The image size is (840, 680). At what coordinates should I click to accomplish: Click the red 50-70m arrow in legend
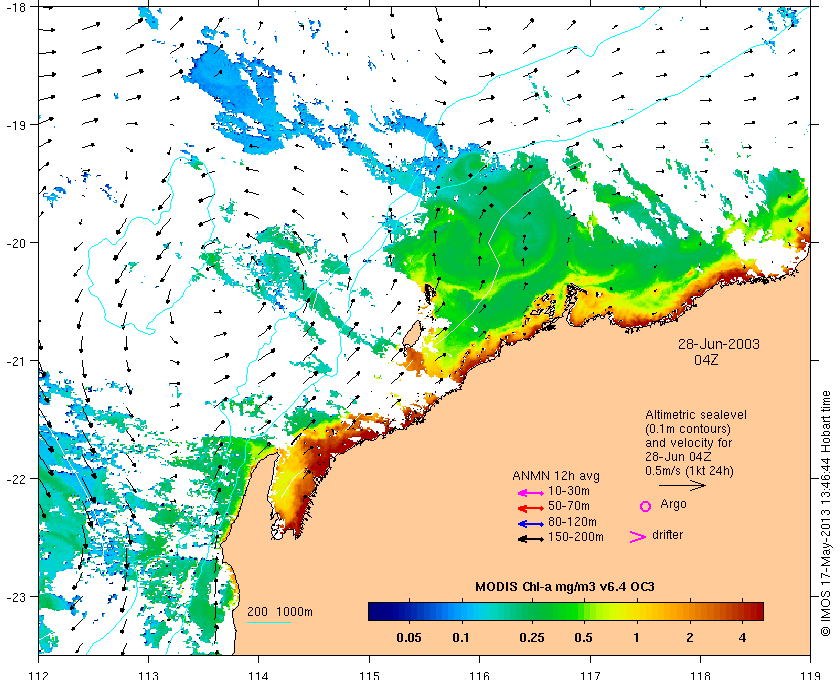(531, 508)
